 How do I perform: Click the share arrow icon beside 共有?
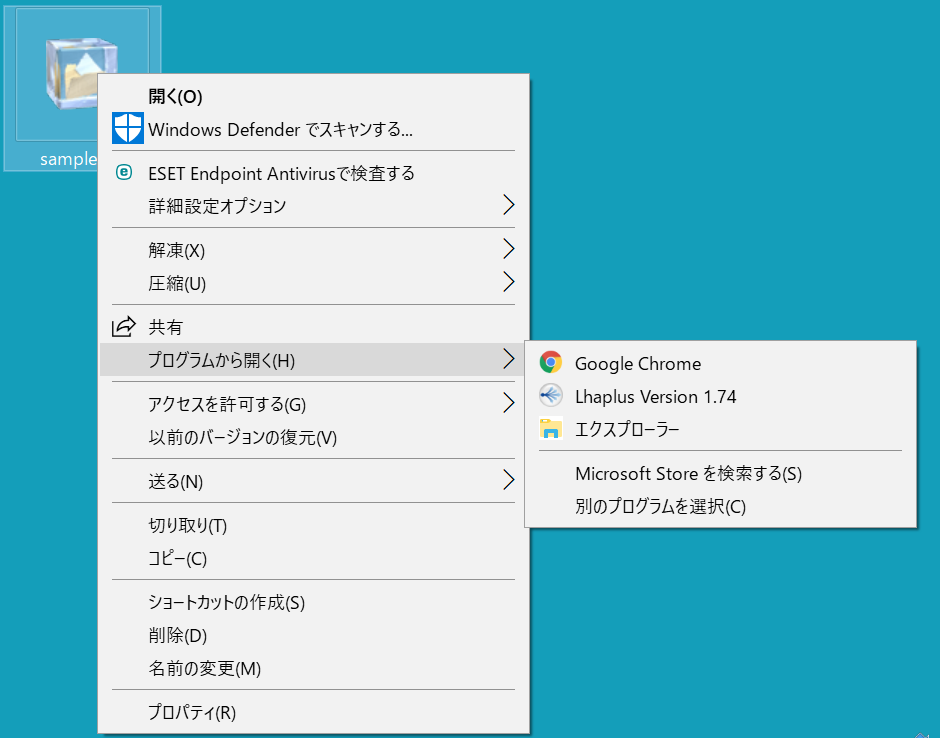tap(124, 327)
